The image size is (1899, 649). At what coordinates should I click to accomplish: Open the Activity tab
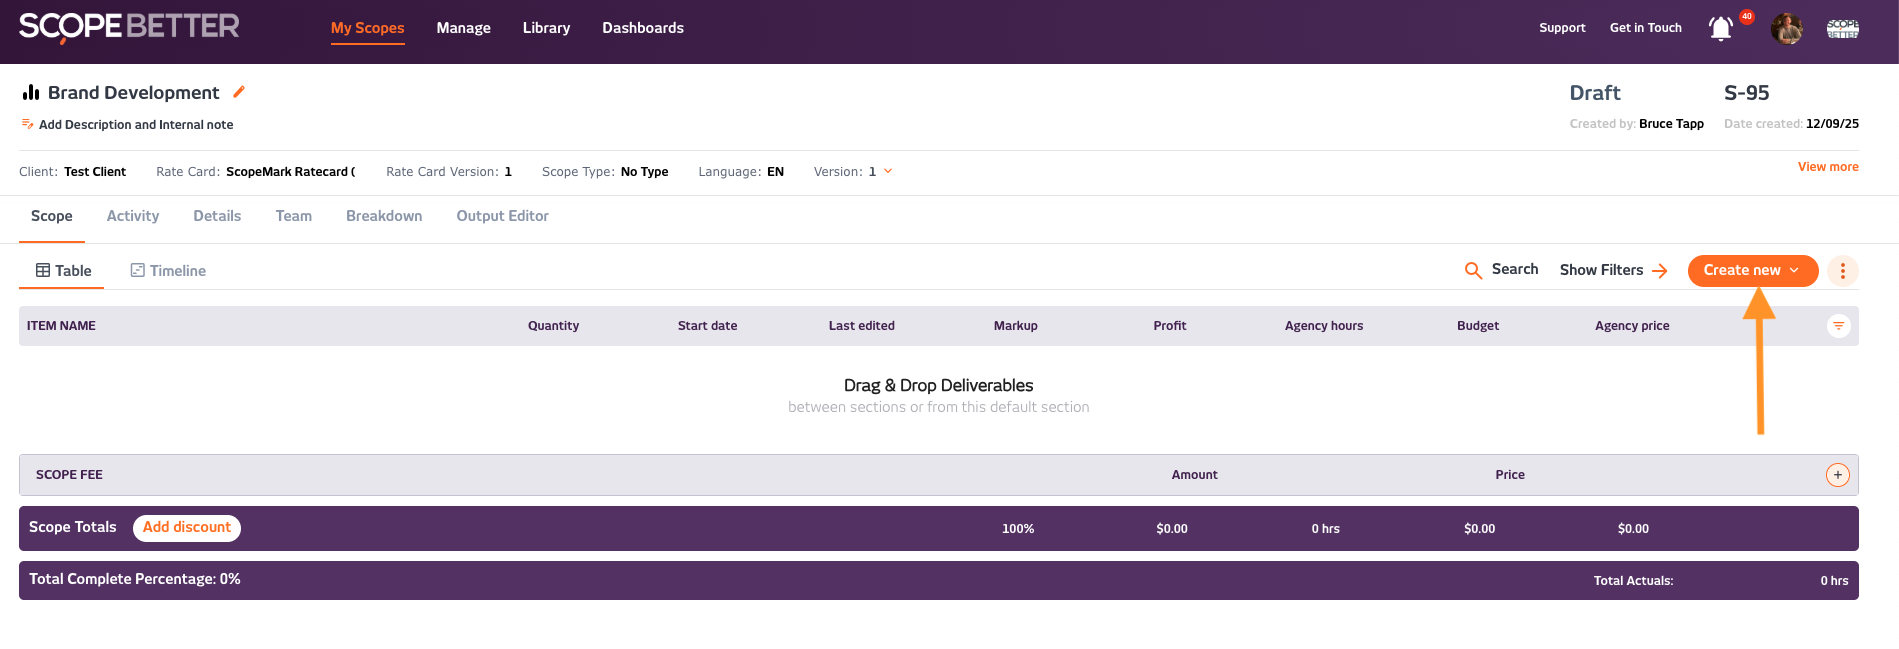click(133, 216)
